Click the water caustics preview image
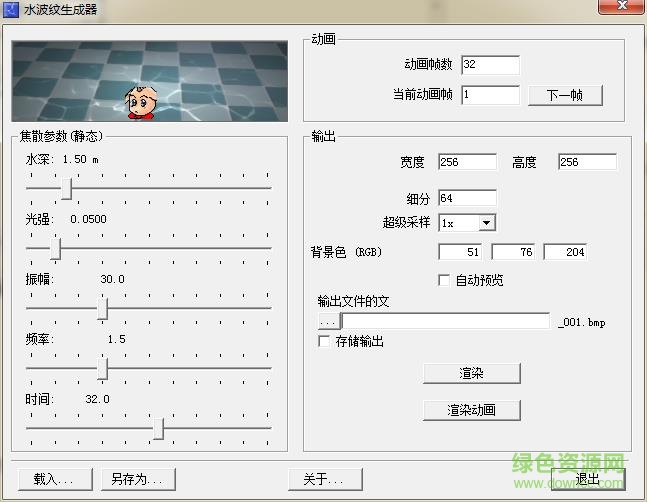 (150, 81)
